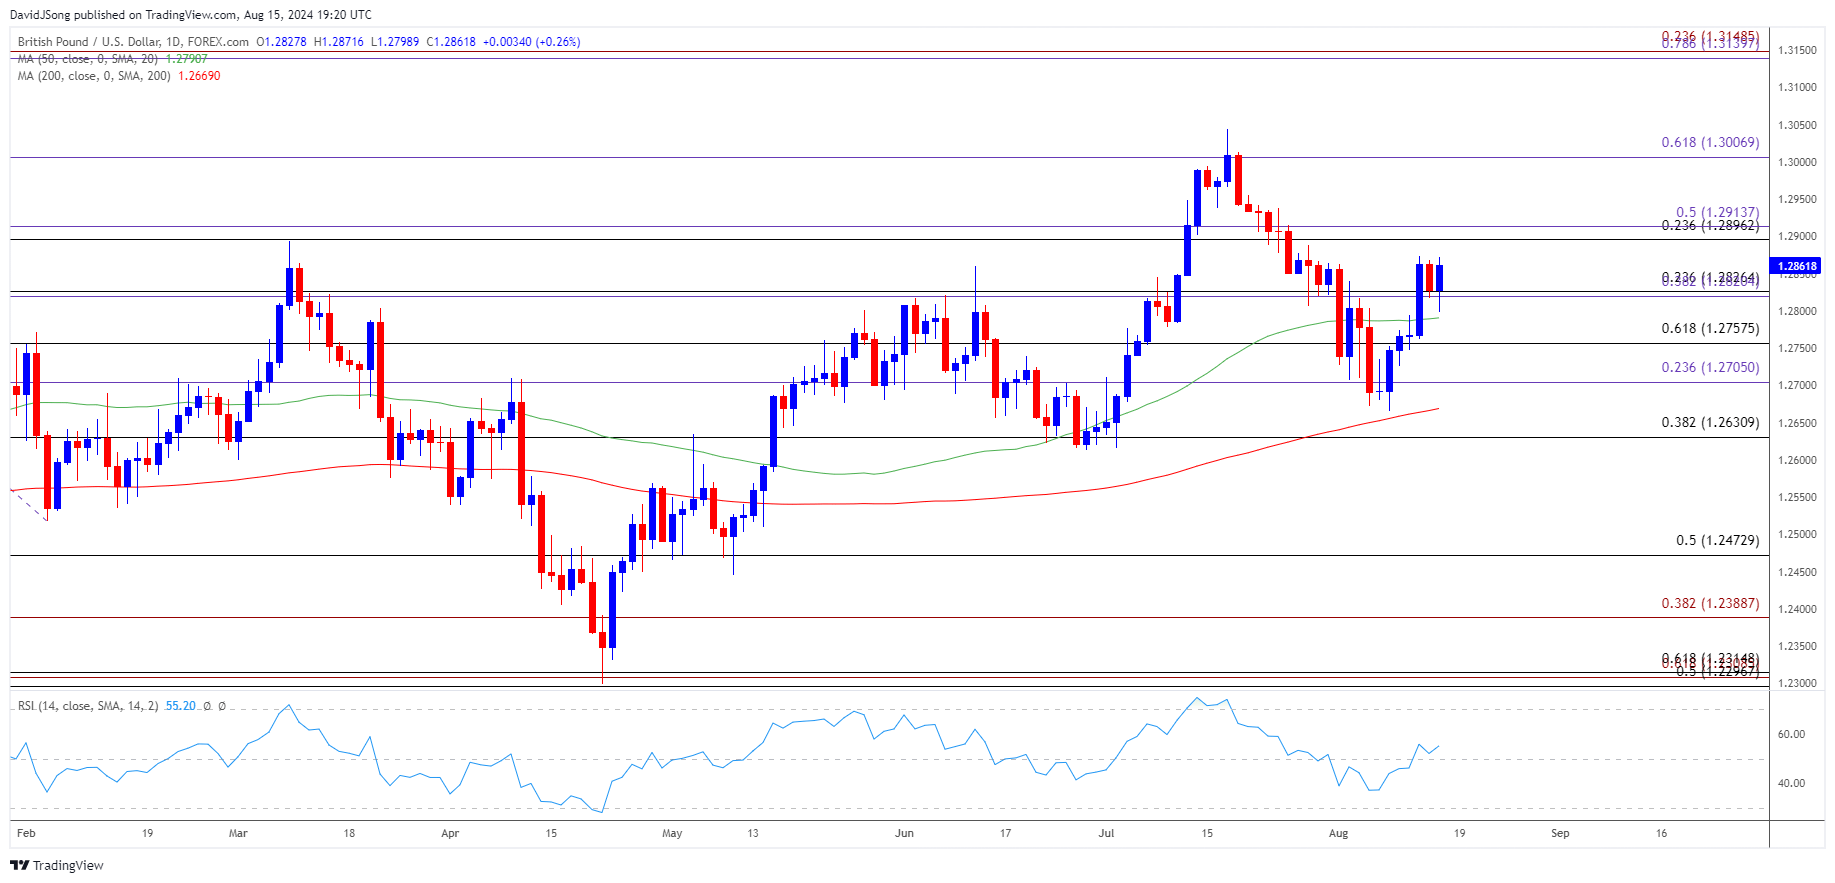Select Fibonacci label 0.618 (1.30069)
The width and height of the screenshot is (1835, 883).
(x=1710, y=142)
